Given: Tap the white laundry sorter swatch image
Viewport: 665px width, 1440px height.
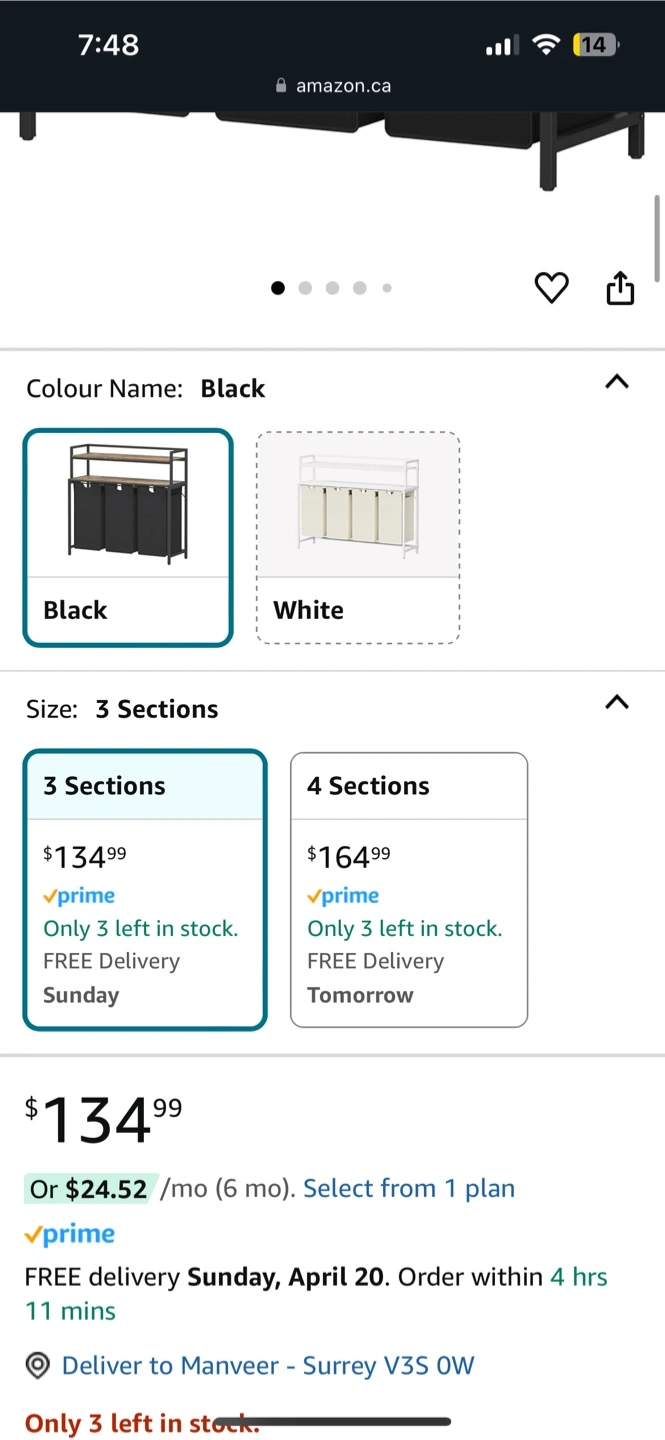Looking at the screenshot, I should [358, 505].
